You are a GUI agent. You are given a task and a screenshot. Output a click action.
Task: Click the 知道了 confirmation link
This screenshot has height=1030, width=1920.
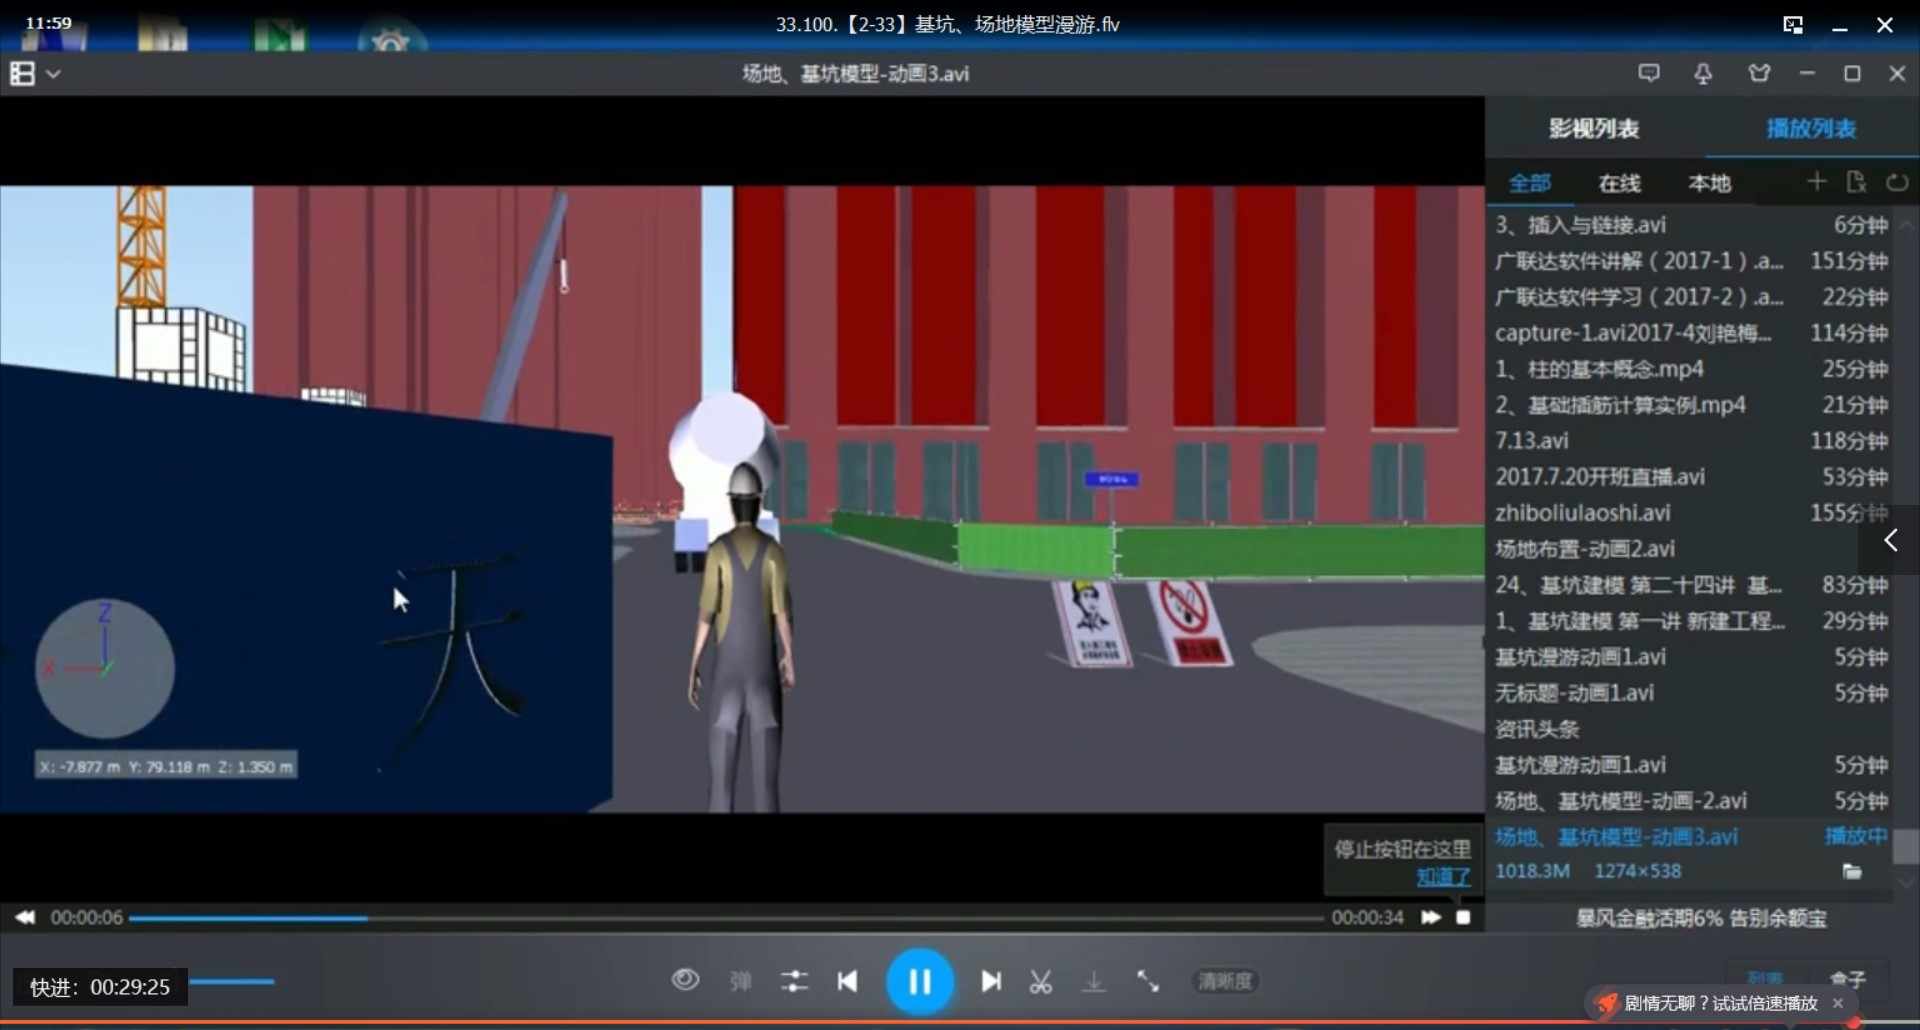1442,877
